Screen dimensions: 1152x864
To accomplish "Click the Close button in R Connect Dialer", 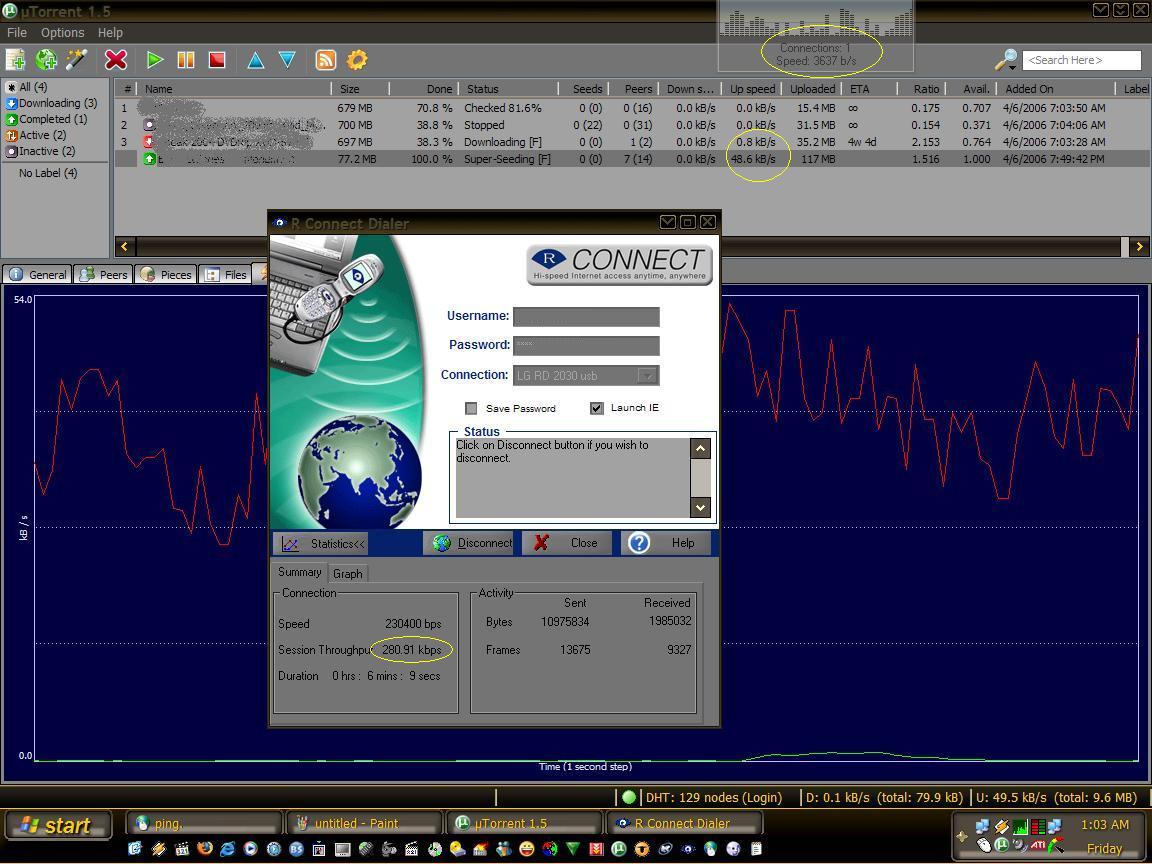I will tap(567, 544).
